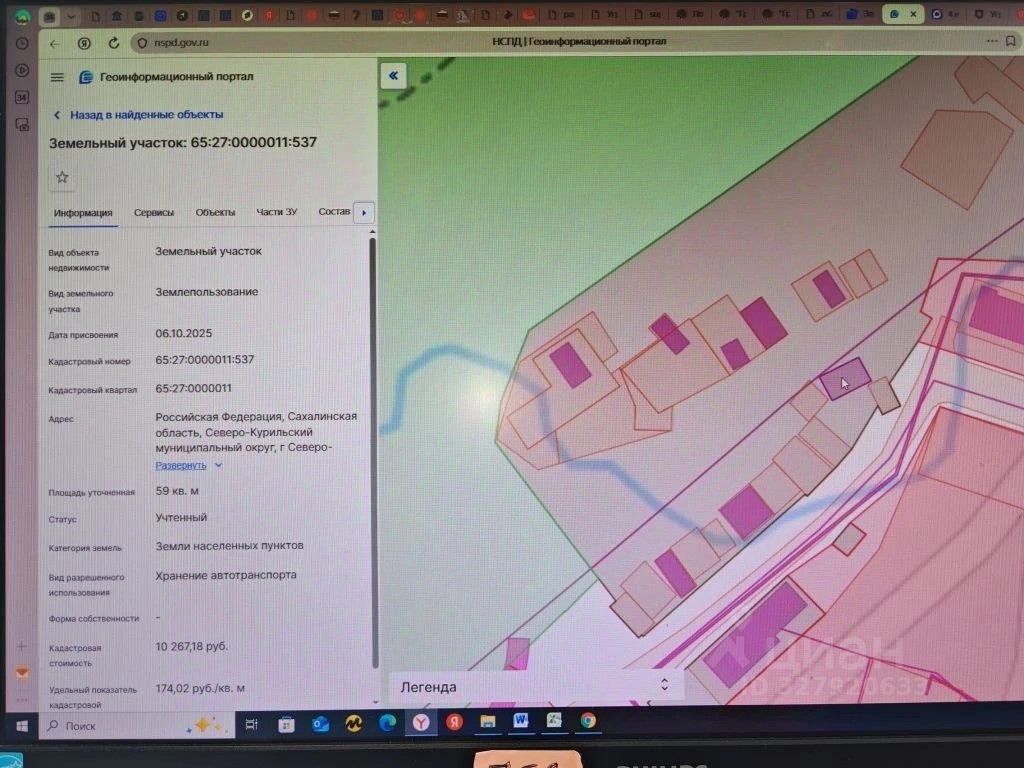The width and height of the screenshot is (1024, 768).
Task: Open the hamburger menu of the portal
Action: 57,77
